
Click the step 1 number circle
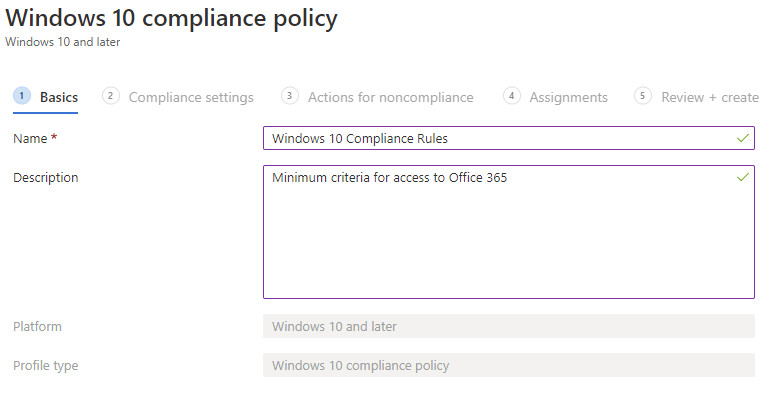coord(22,96)
